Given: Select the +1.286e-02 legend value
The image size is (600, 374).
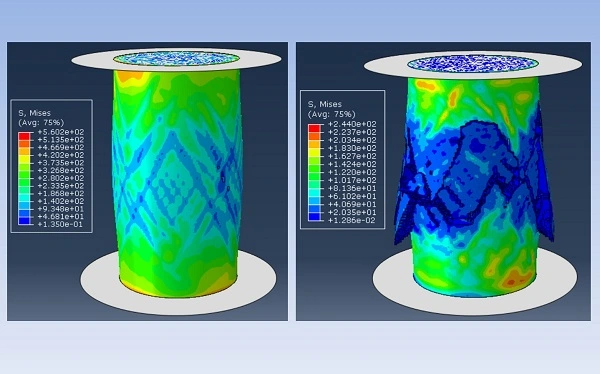Looking at the screenshot, I should (x=352, y=220).
